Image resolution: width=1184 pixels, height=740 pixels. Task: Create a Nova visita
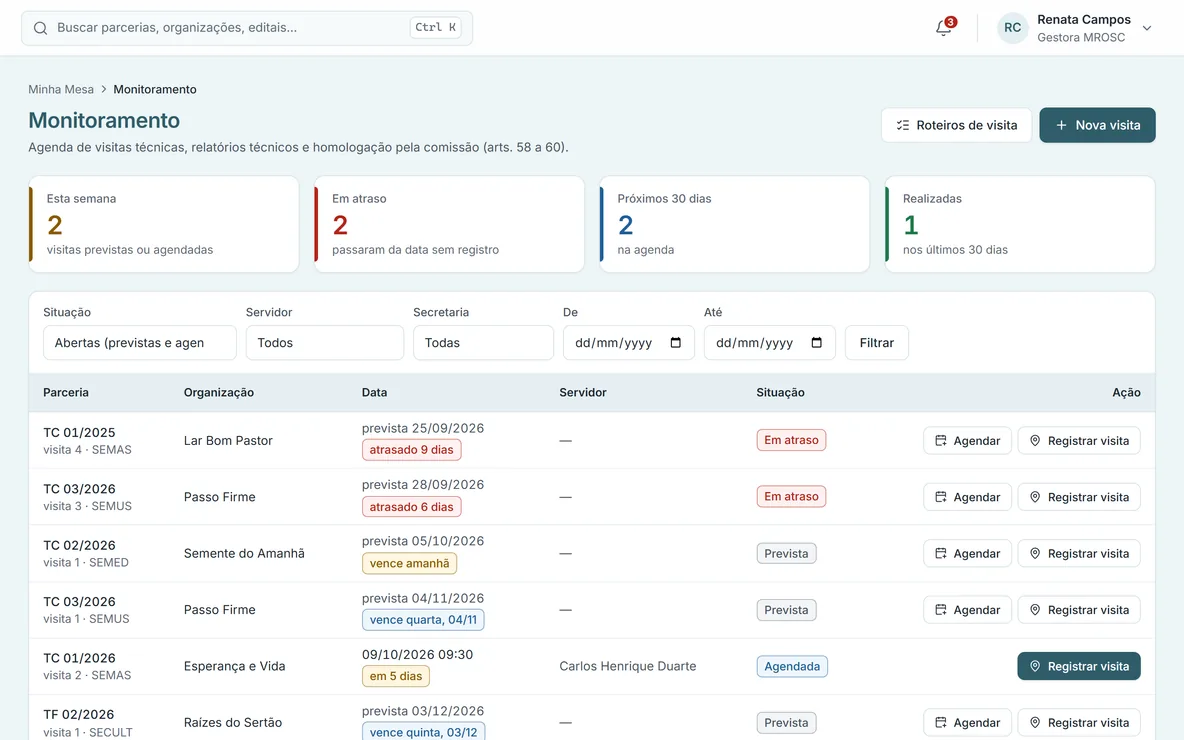click(x=1097, y=125)
